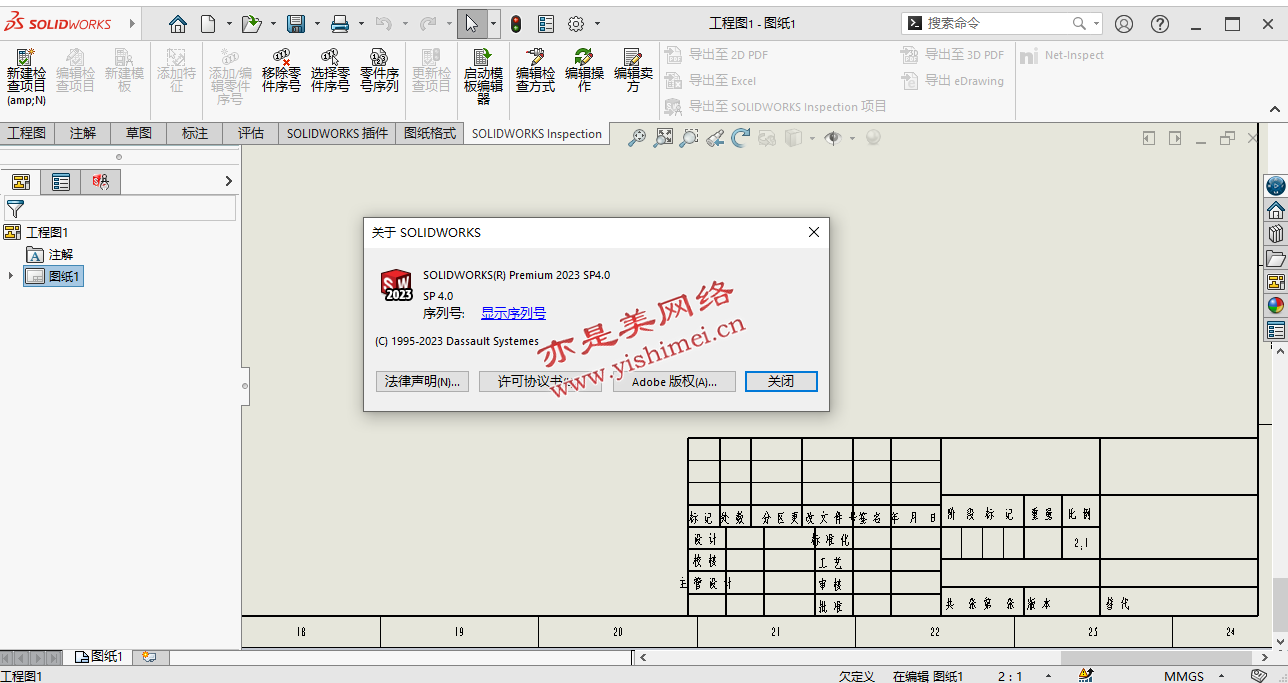
Task: Toggle the hide/show items eye icon
Action: [832, 139]
